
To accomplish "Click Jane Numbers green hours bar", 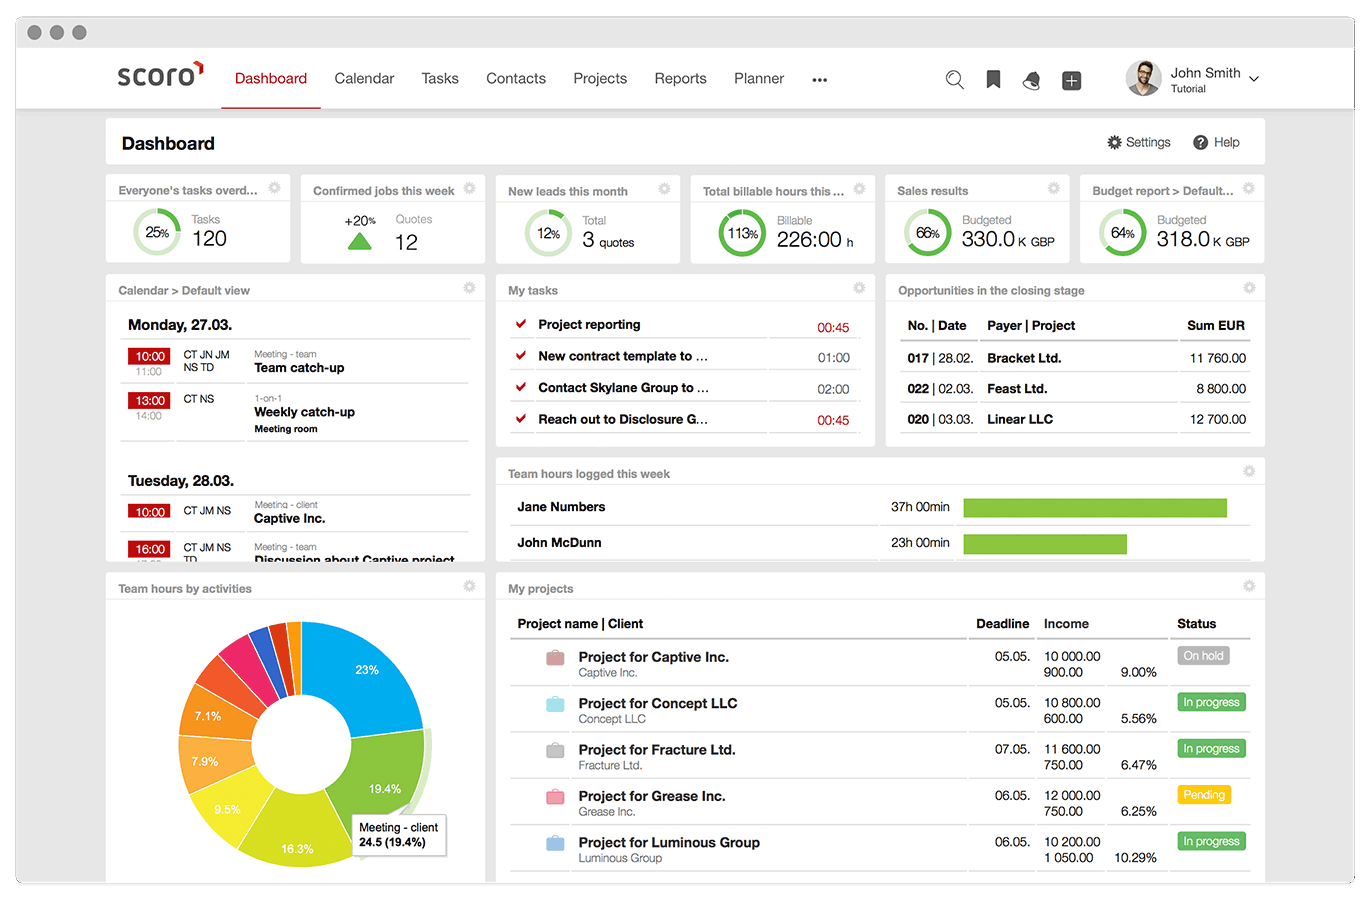I will (x=1094, y=507).
